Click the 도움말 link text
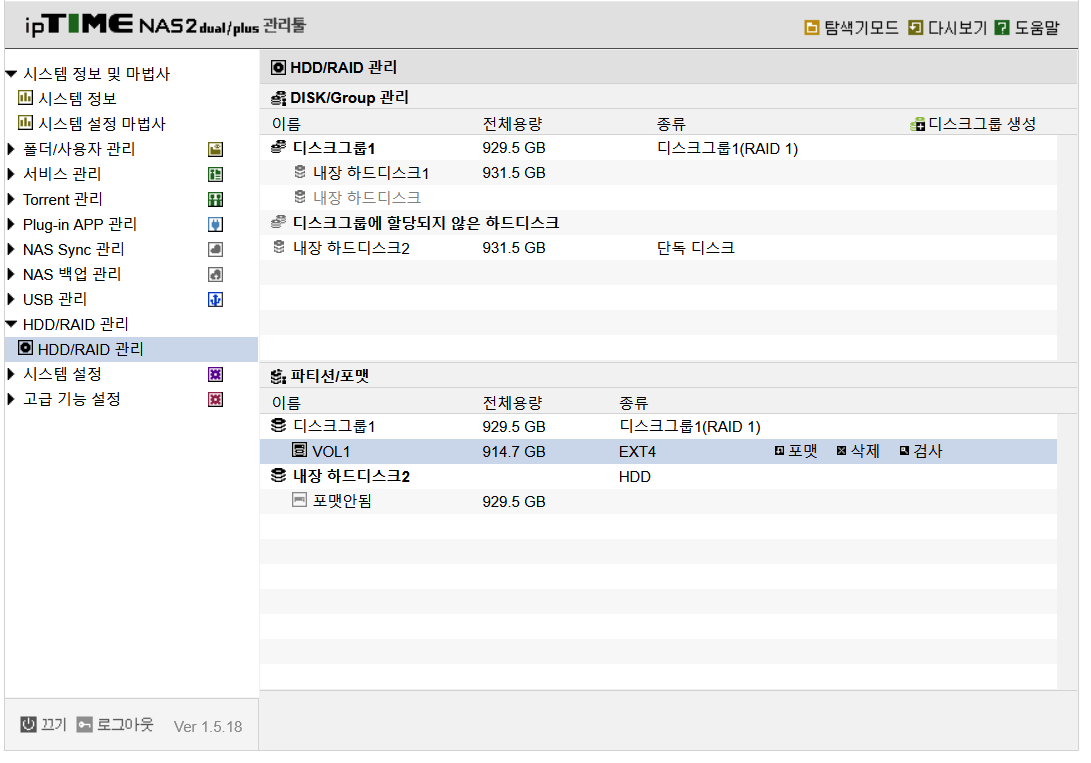 coord(1037,28)
